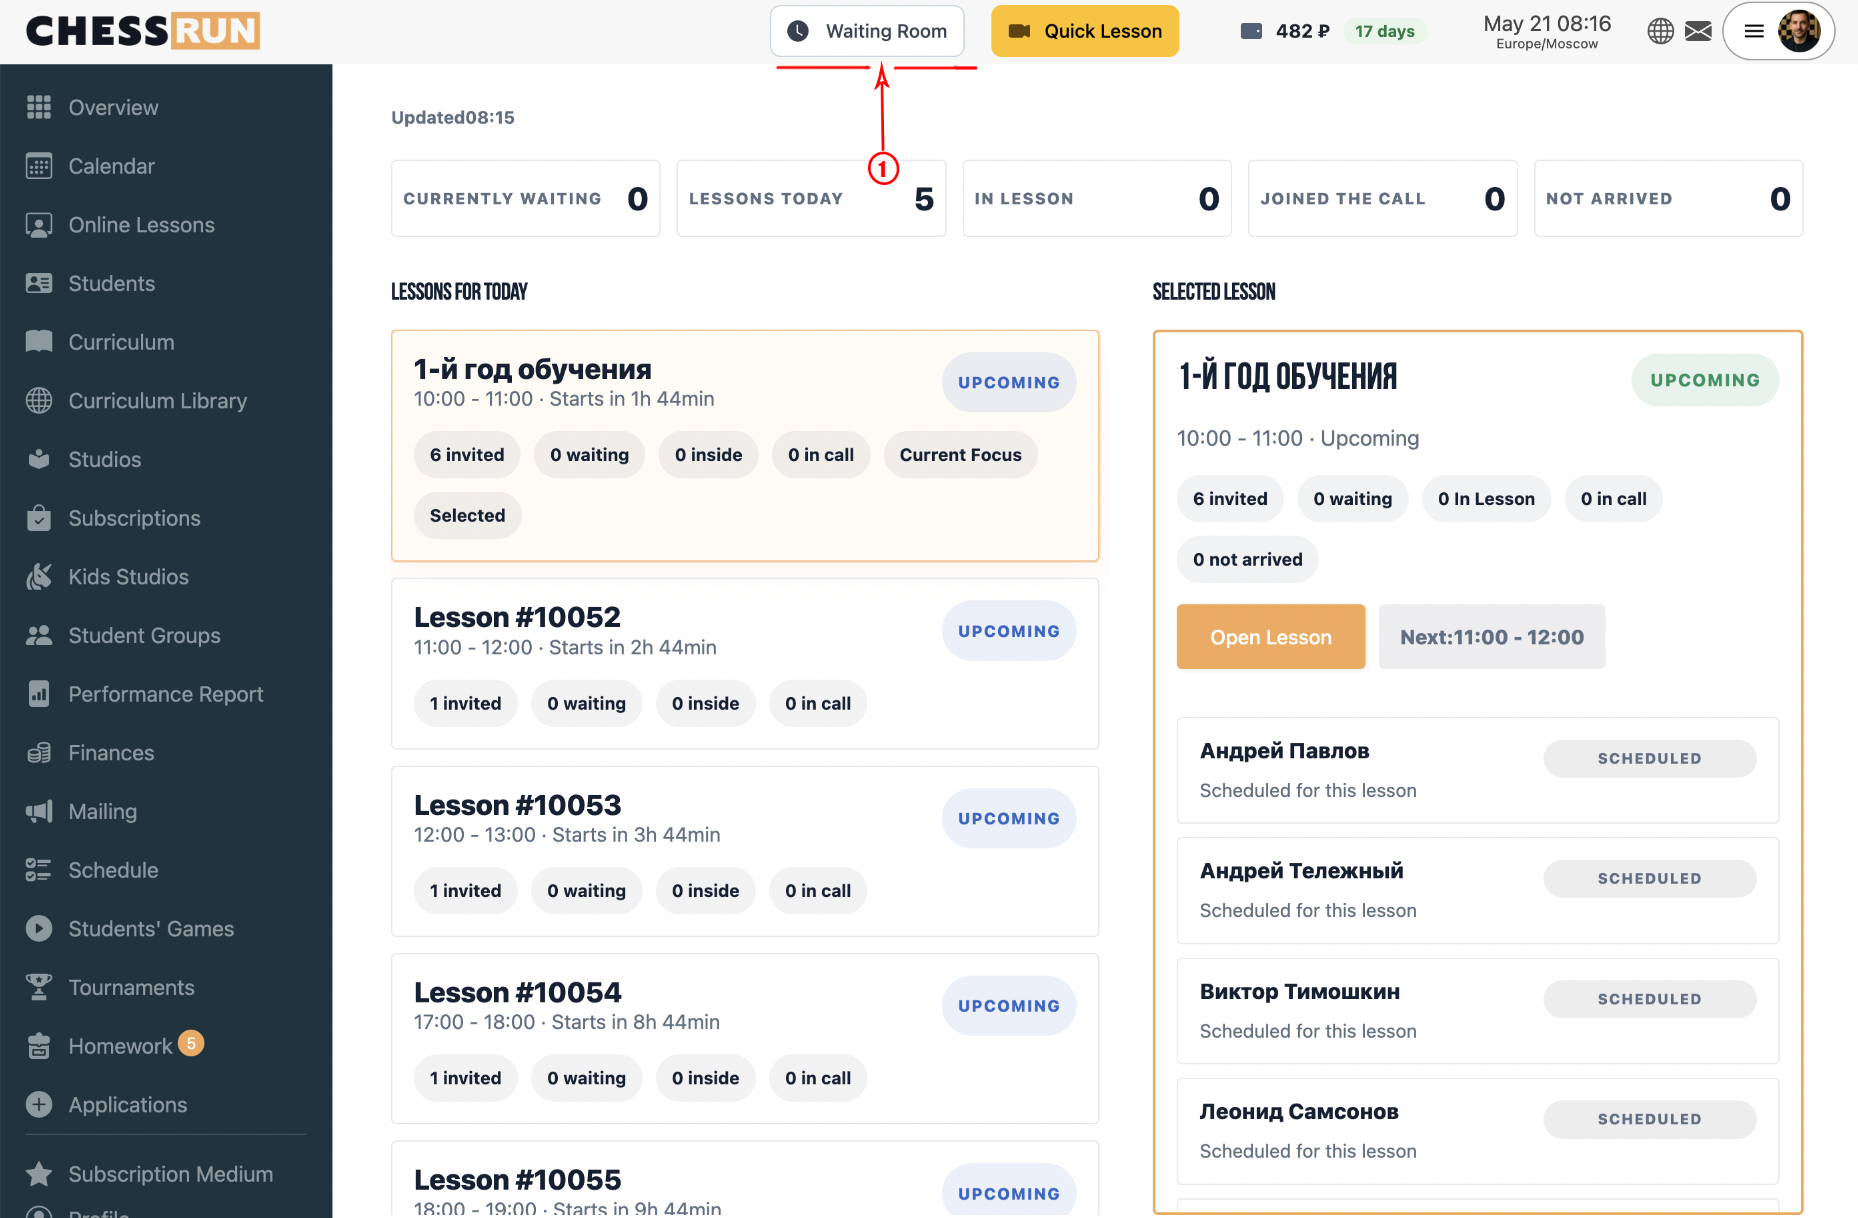
Task: Open the globe language selector icon
Action: 1660,31
